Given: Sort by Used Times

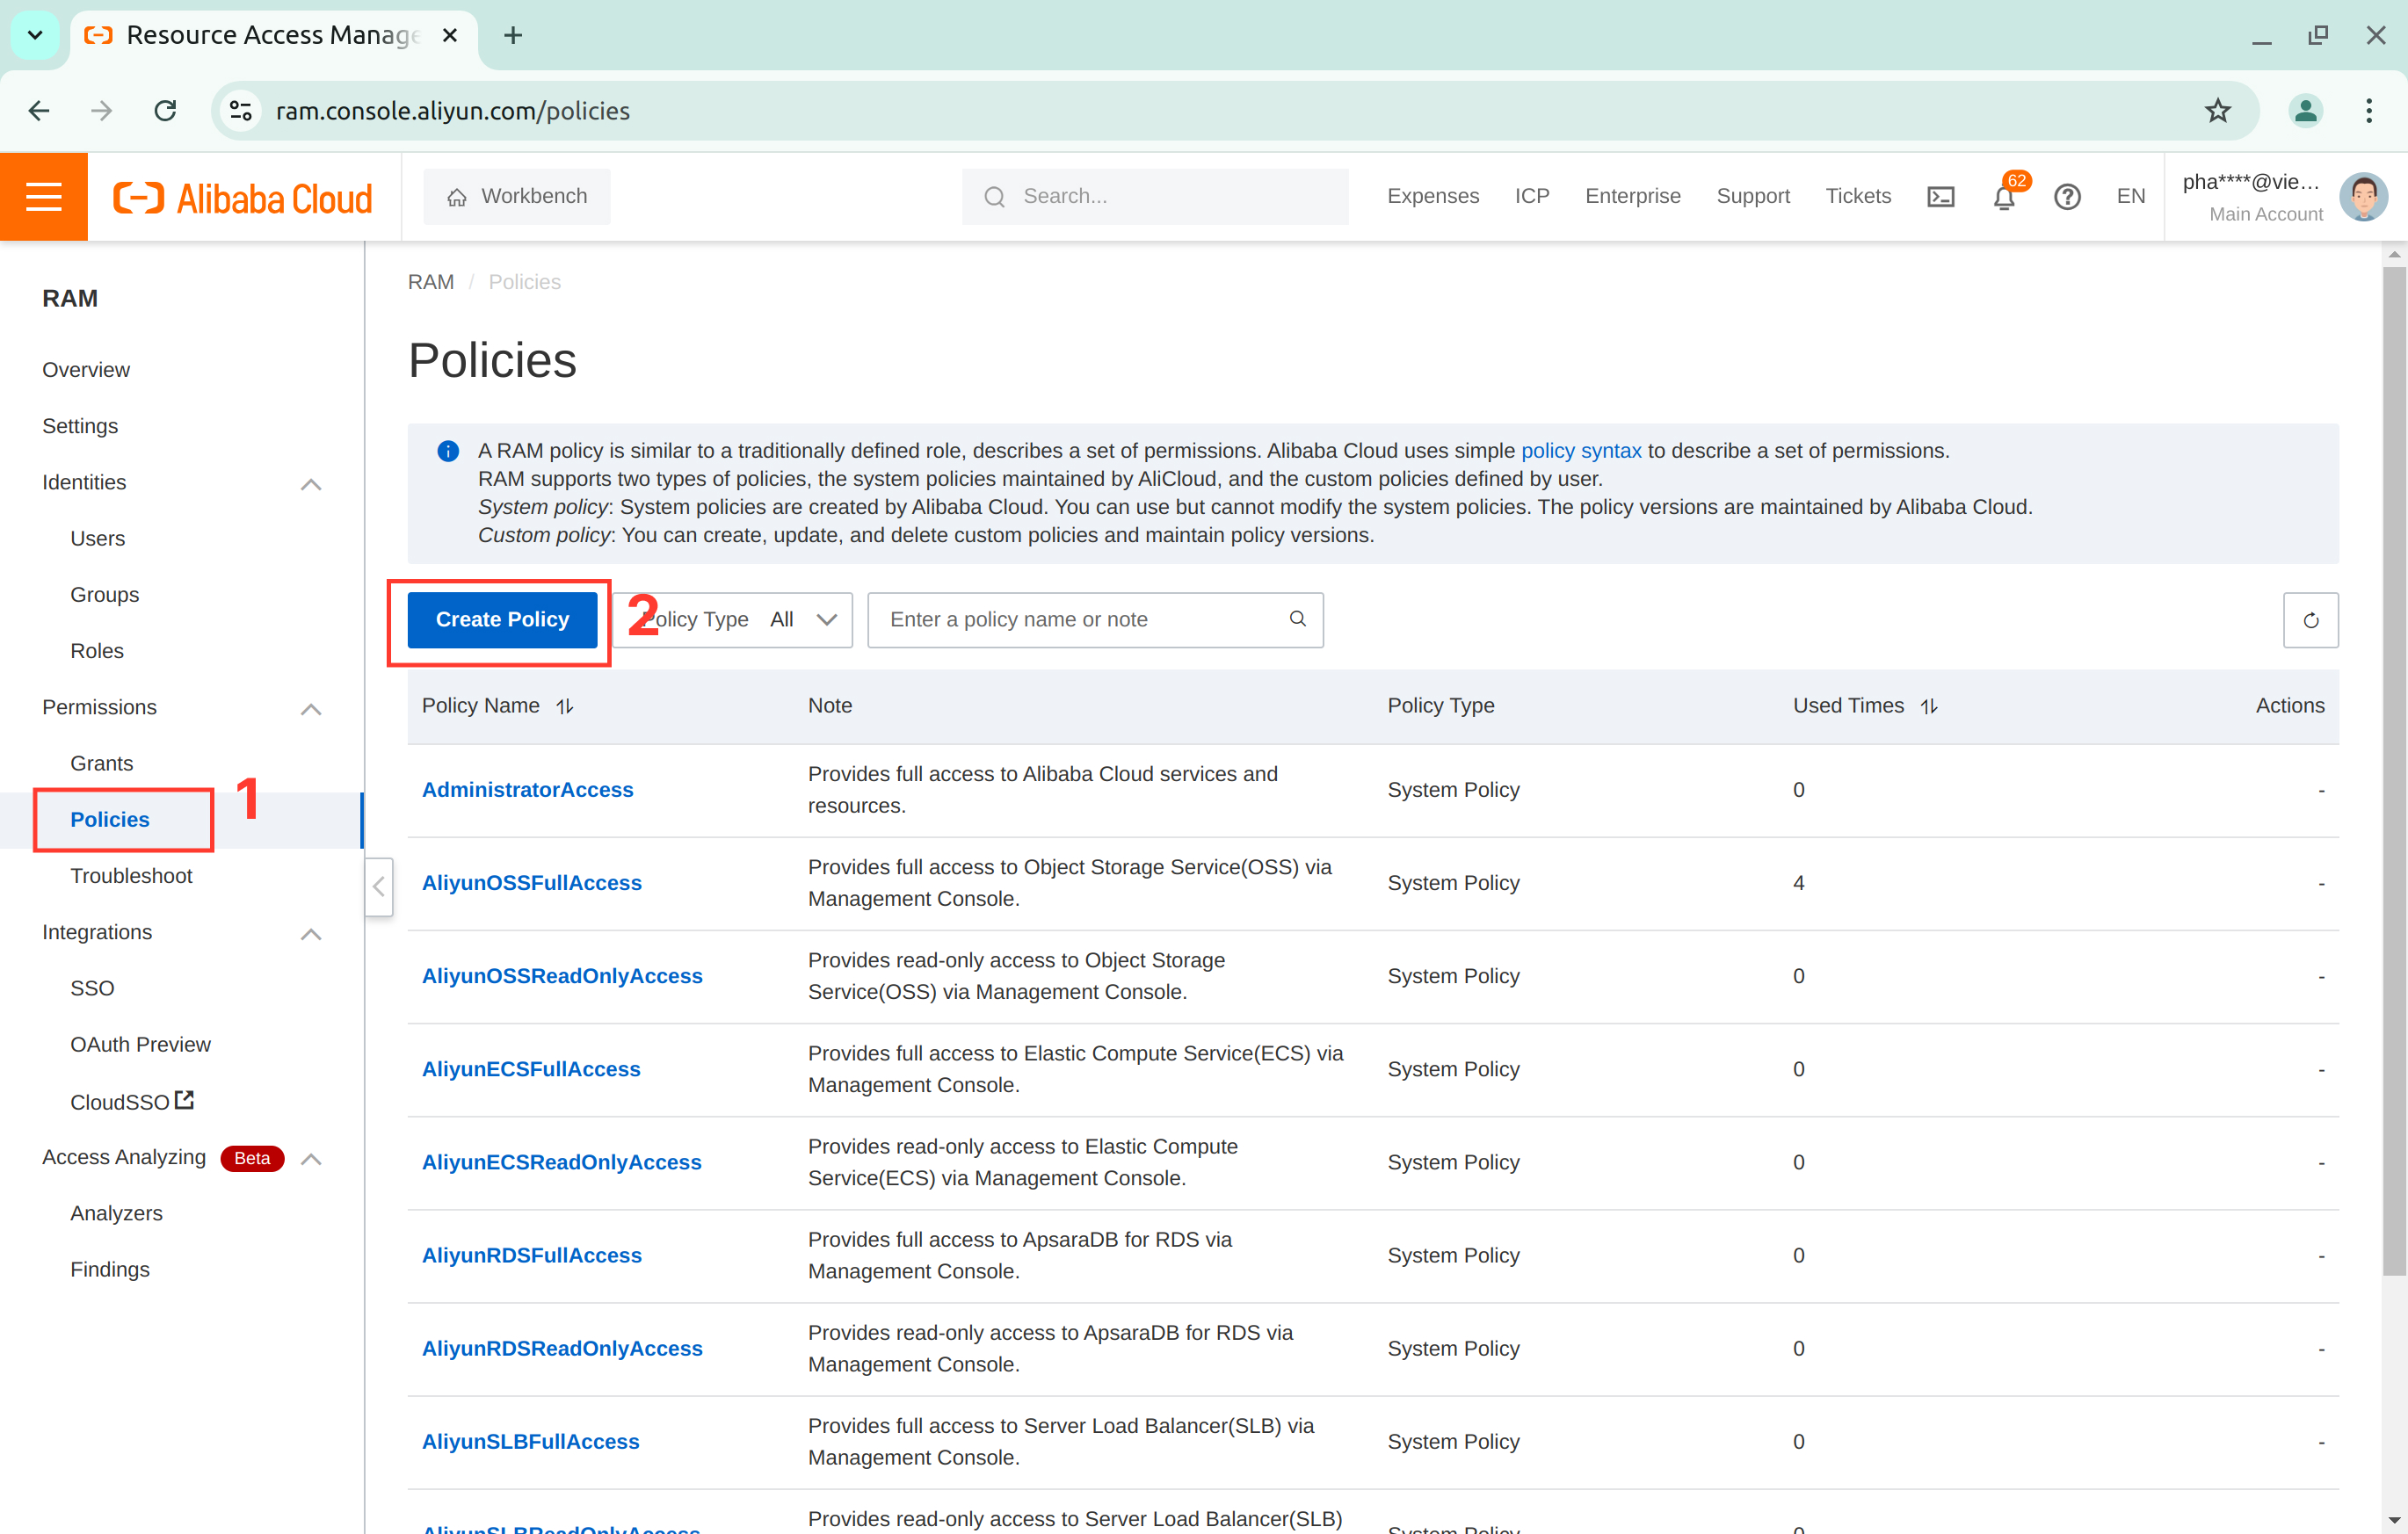Looking at the screenshot, I should point(1929,706).
